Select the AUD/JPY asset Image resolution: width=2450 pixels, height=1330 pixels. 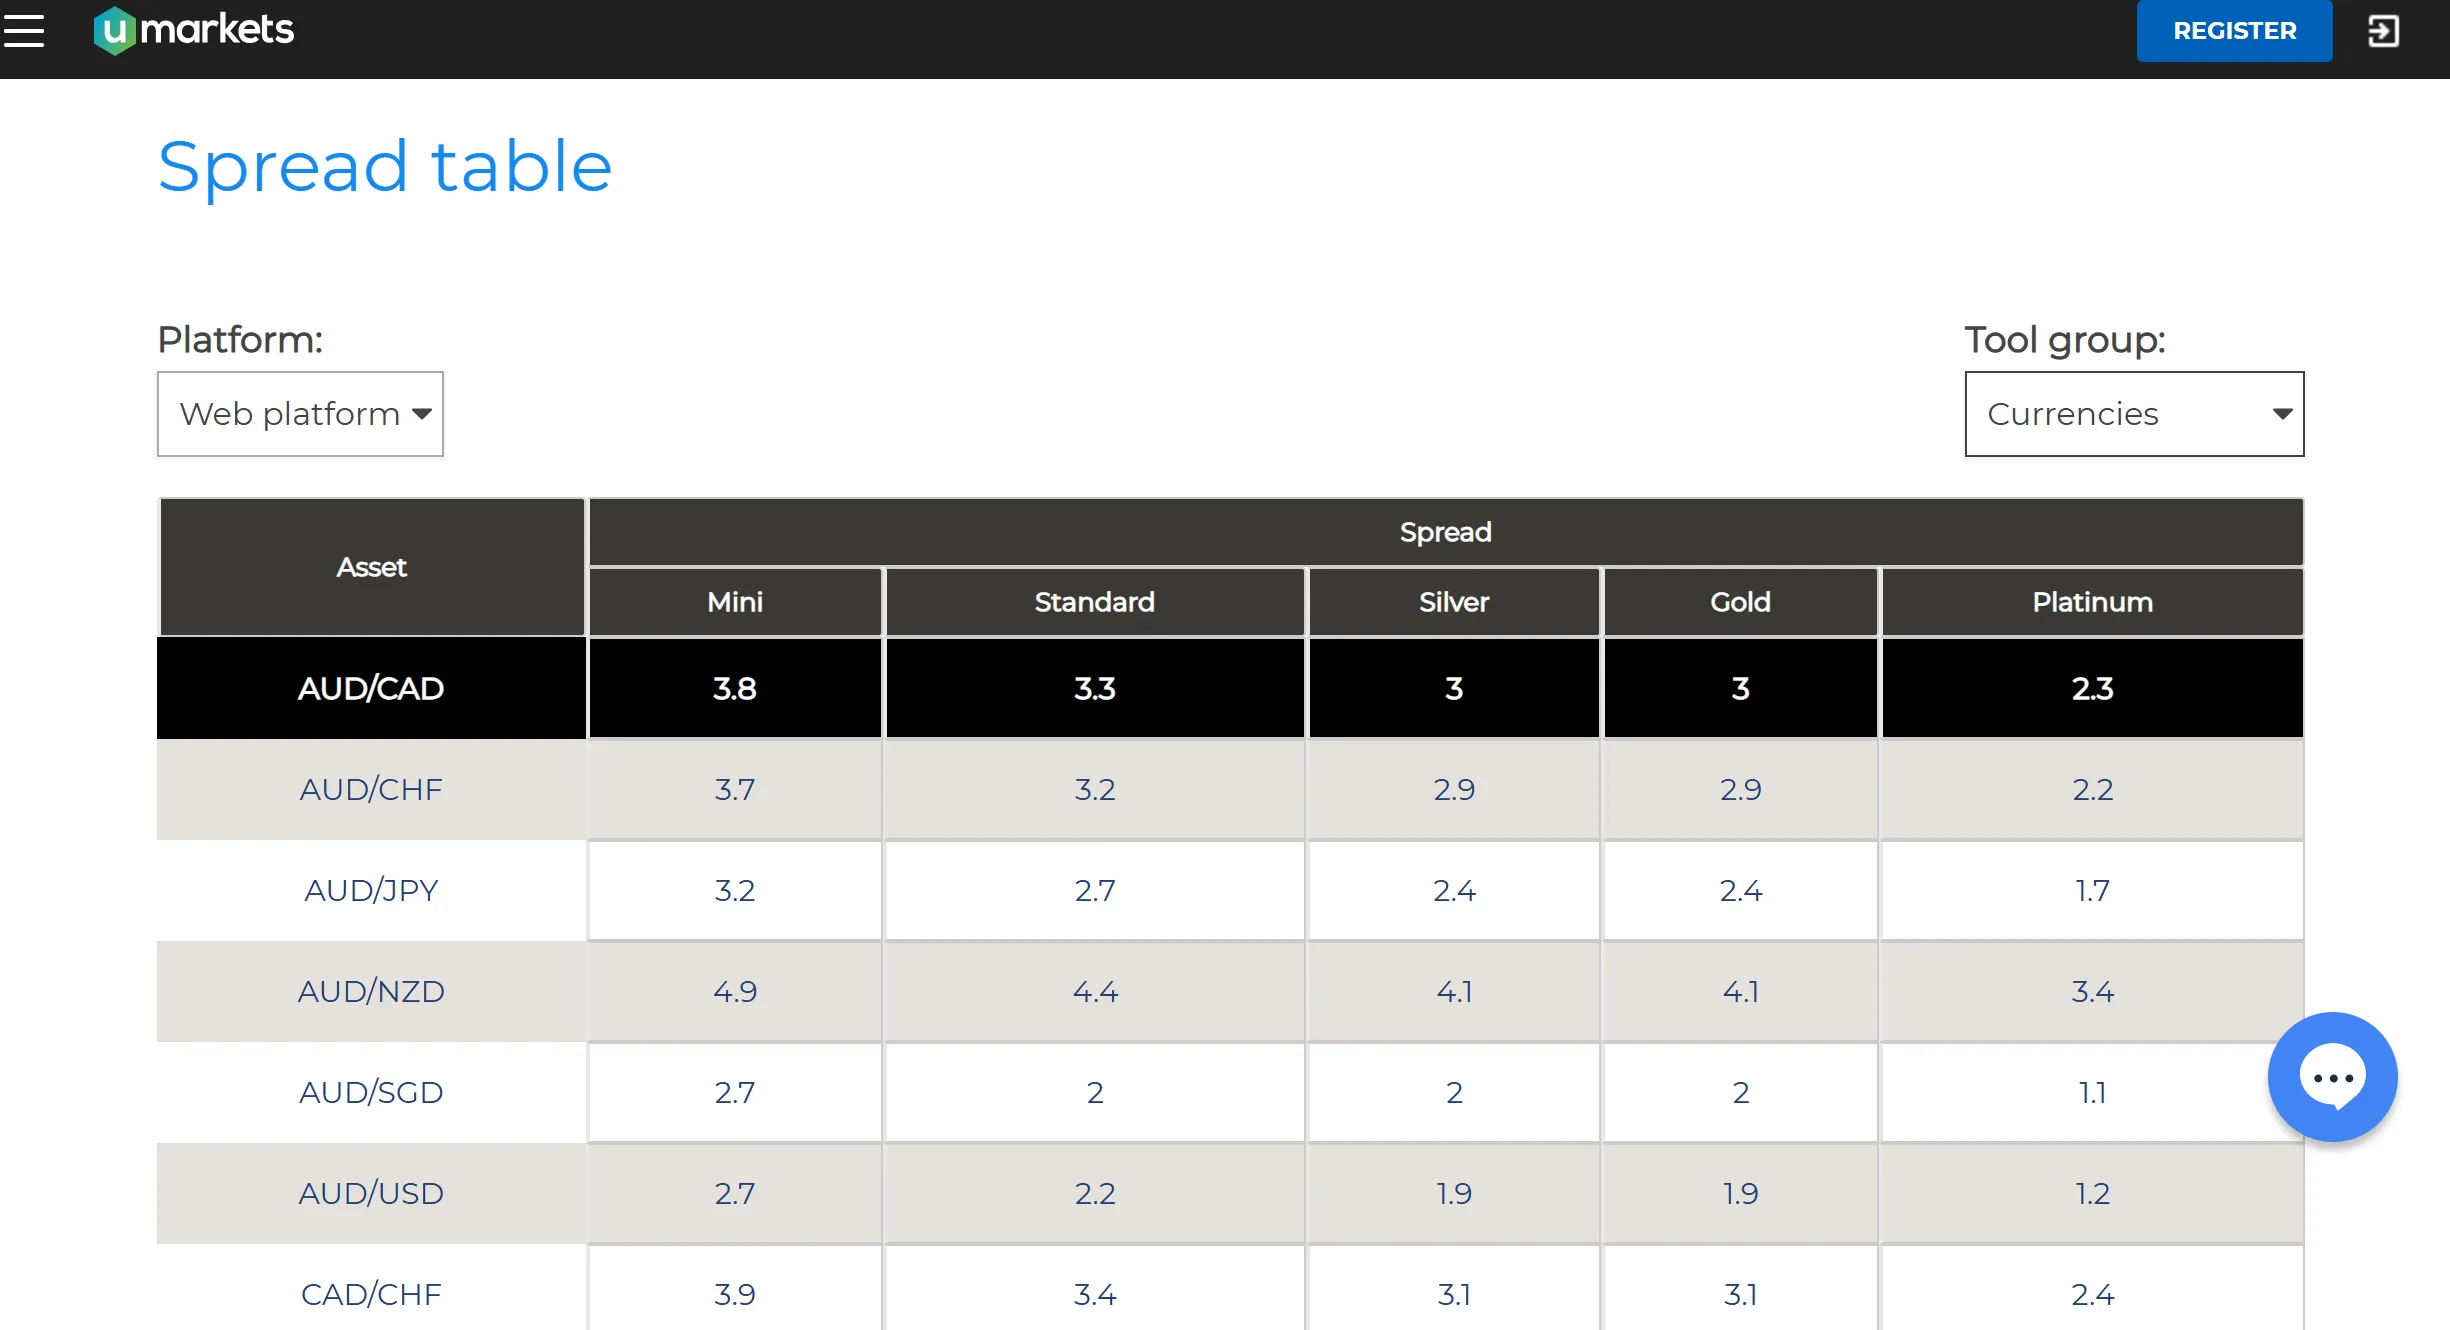(x=371, y=890)
